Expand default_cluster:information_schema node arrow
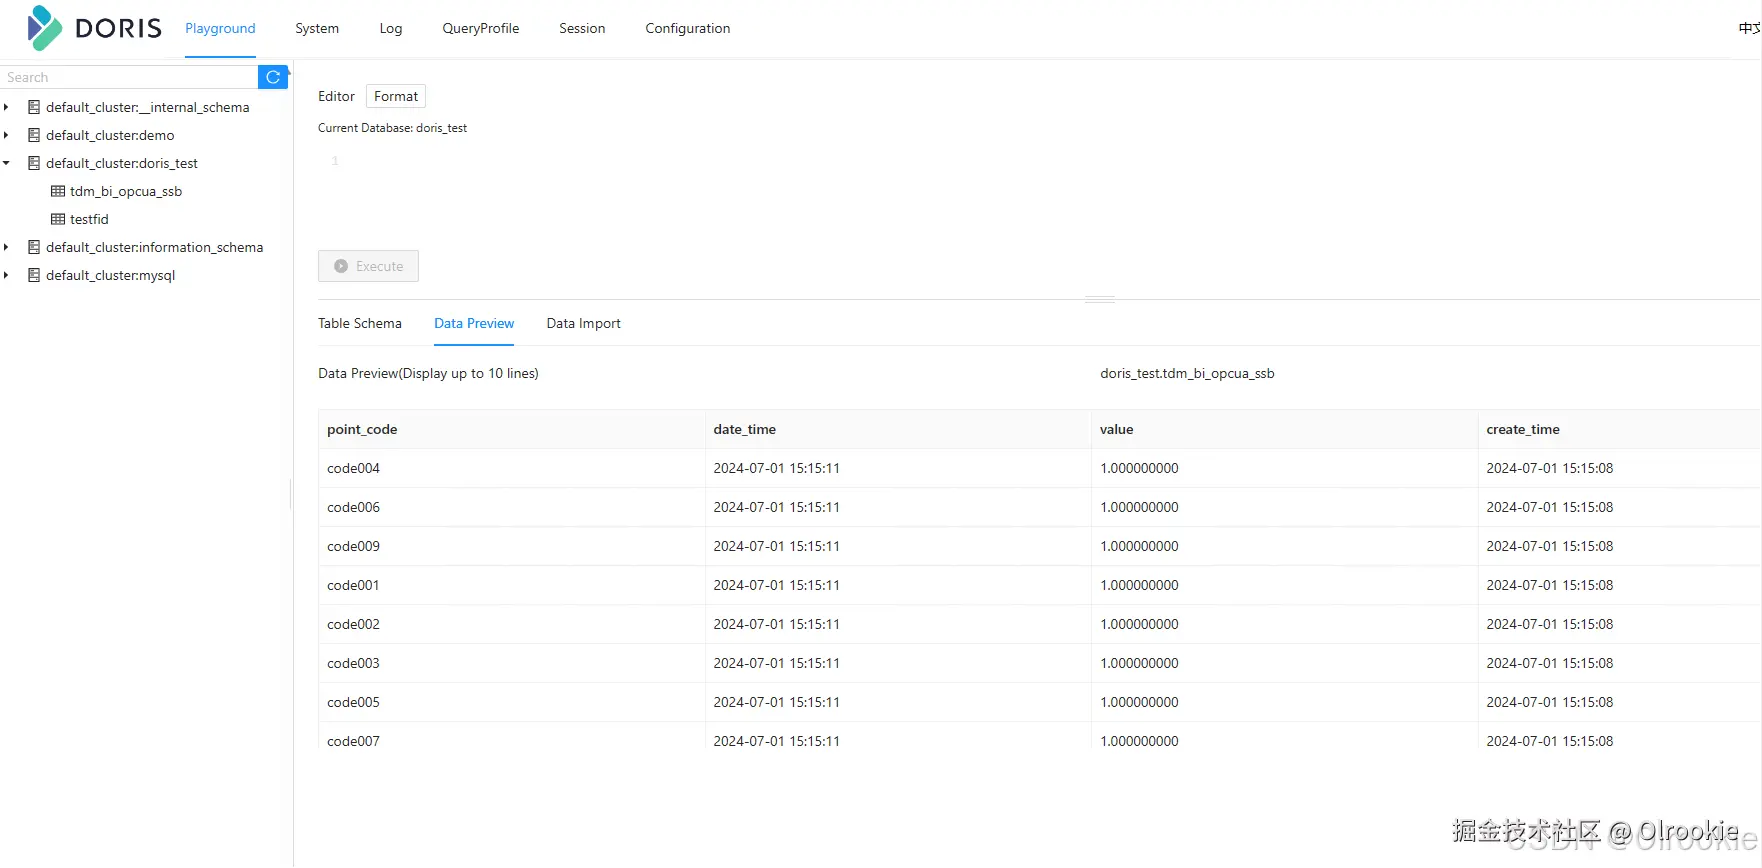 [x=6, y=247]
